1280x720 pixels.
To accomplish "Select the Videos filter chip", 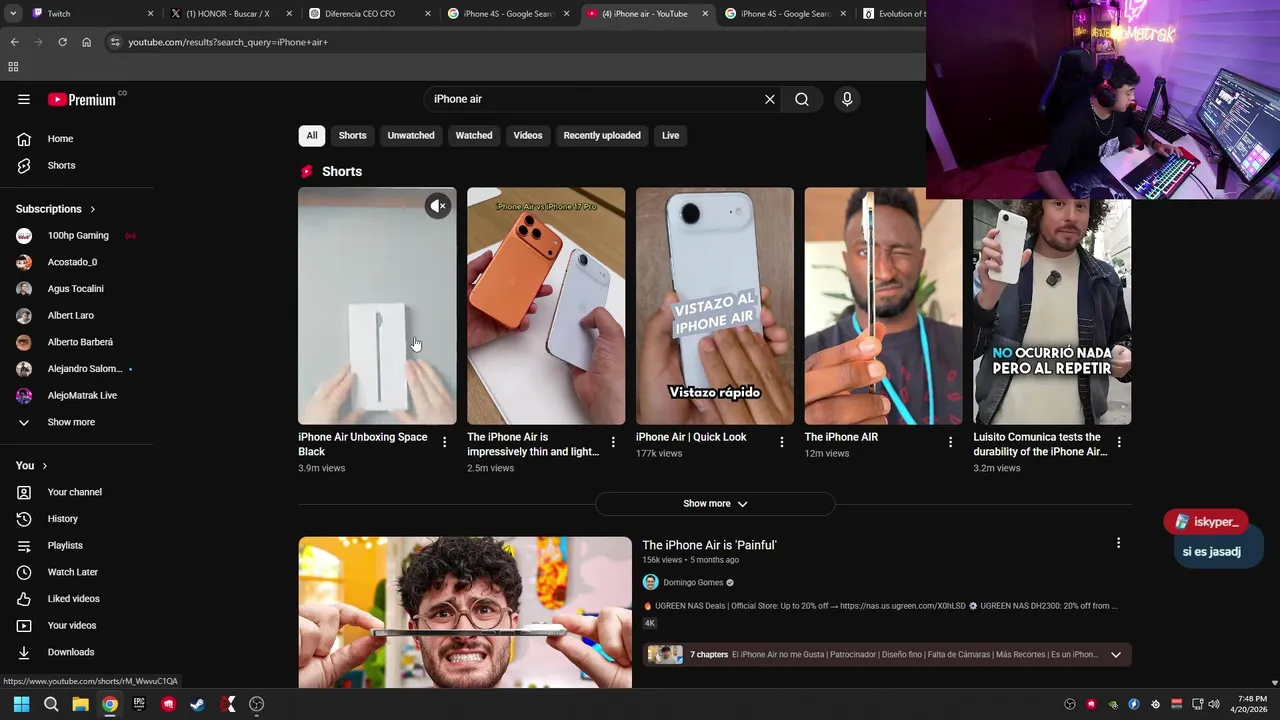I will click(x=528, y=136).
